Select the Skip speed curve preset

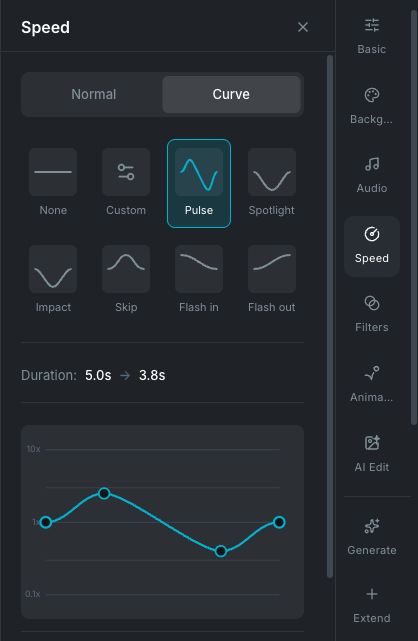tap(126, 280)
